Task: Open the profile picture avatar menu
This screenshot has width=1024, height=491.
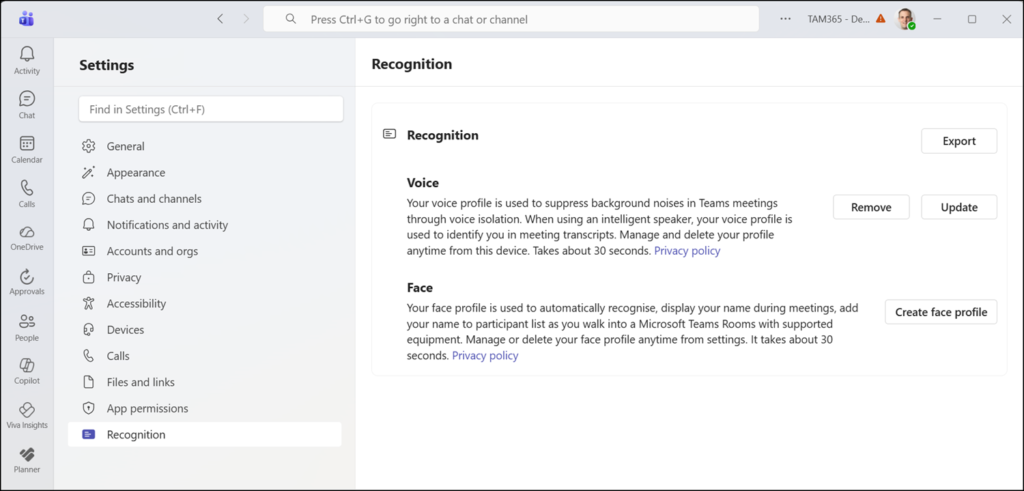Action: click(904, 19)
